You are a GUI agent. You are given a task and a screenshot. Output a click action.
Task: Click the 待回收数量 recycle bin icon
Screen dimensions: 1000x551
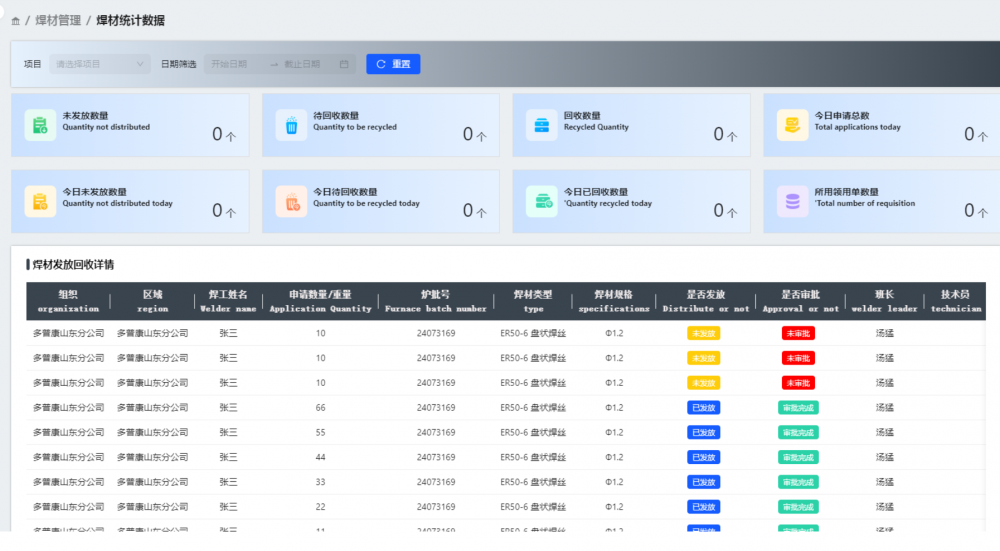(291, 125)
